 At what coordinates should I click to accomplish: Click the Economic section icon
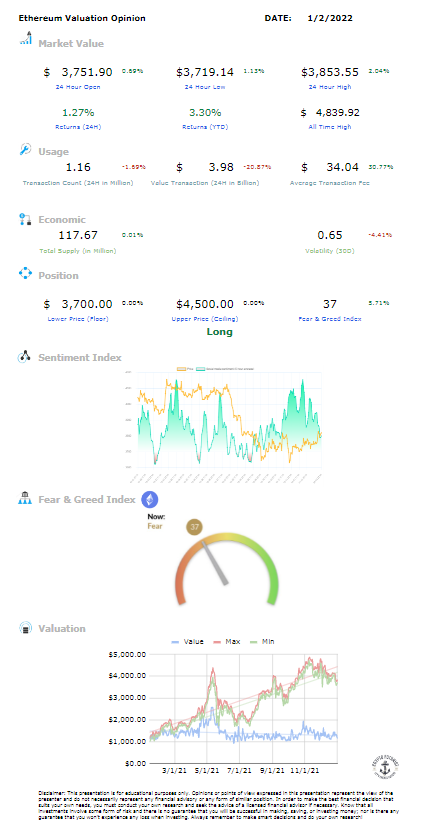tap(26, 219)
